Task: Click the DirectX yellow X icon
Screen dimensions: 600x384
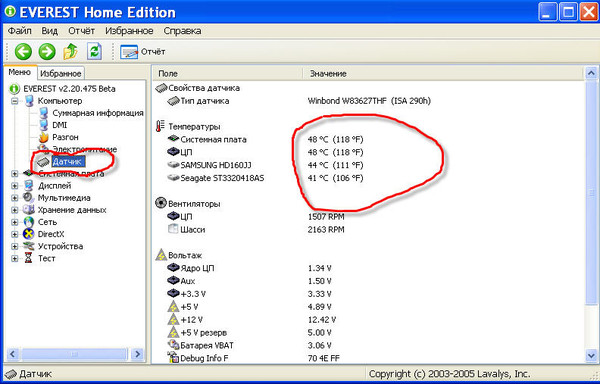Action: pos(29,234)
